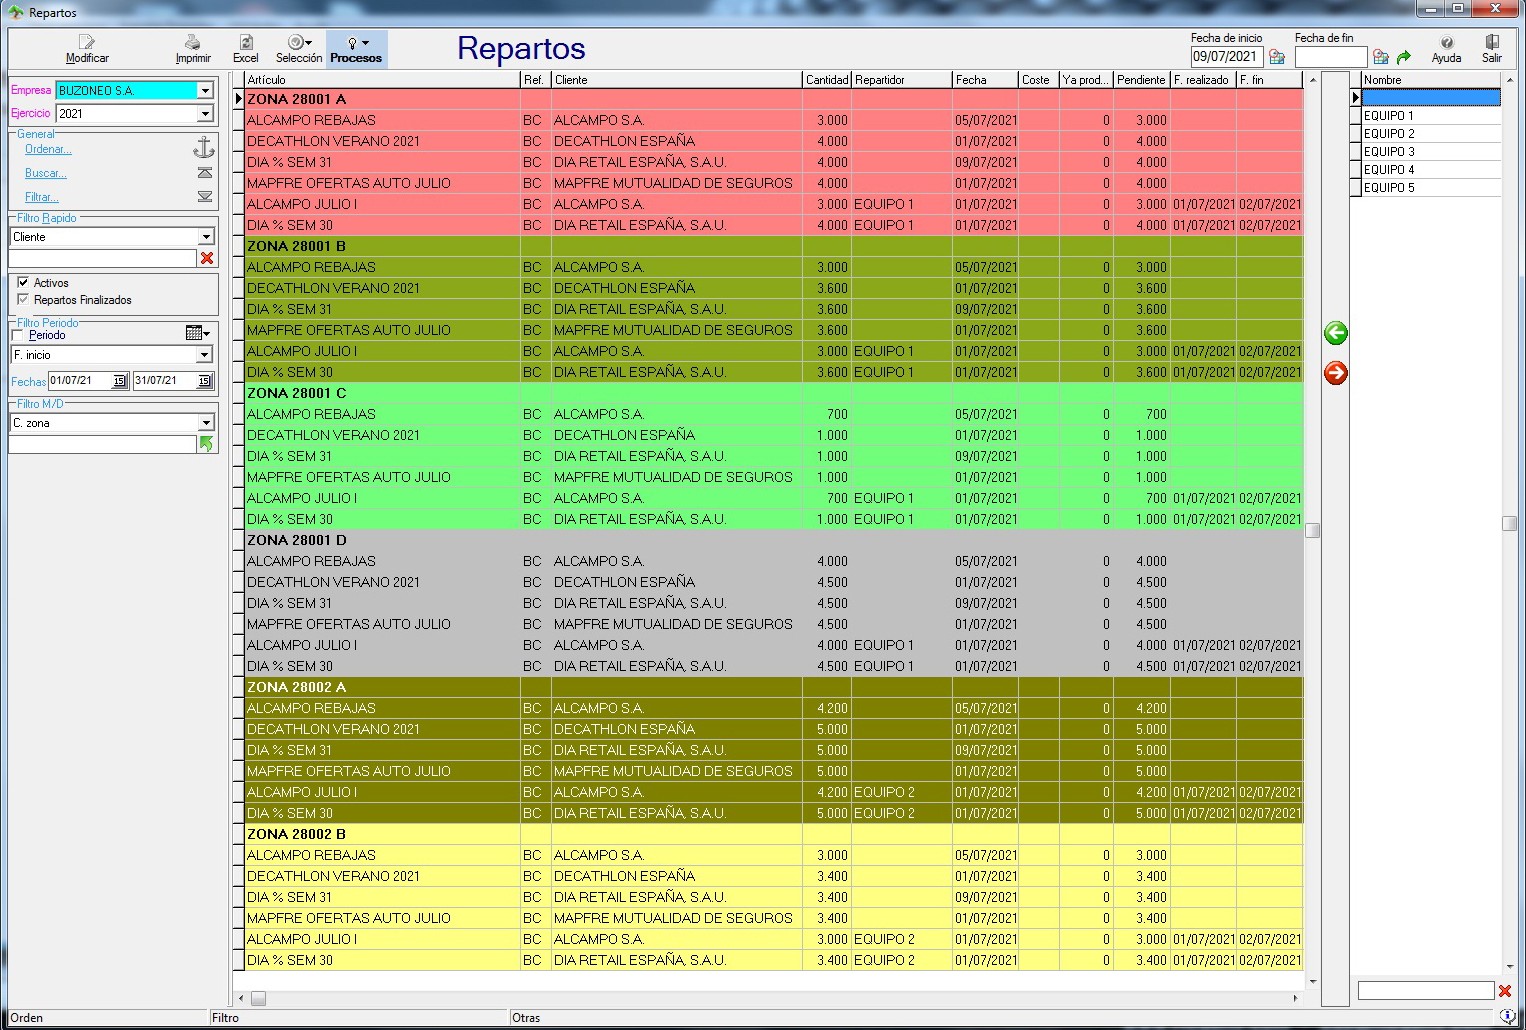Click the Filtro Rapido text input

[x=102, y=258]
